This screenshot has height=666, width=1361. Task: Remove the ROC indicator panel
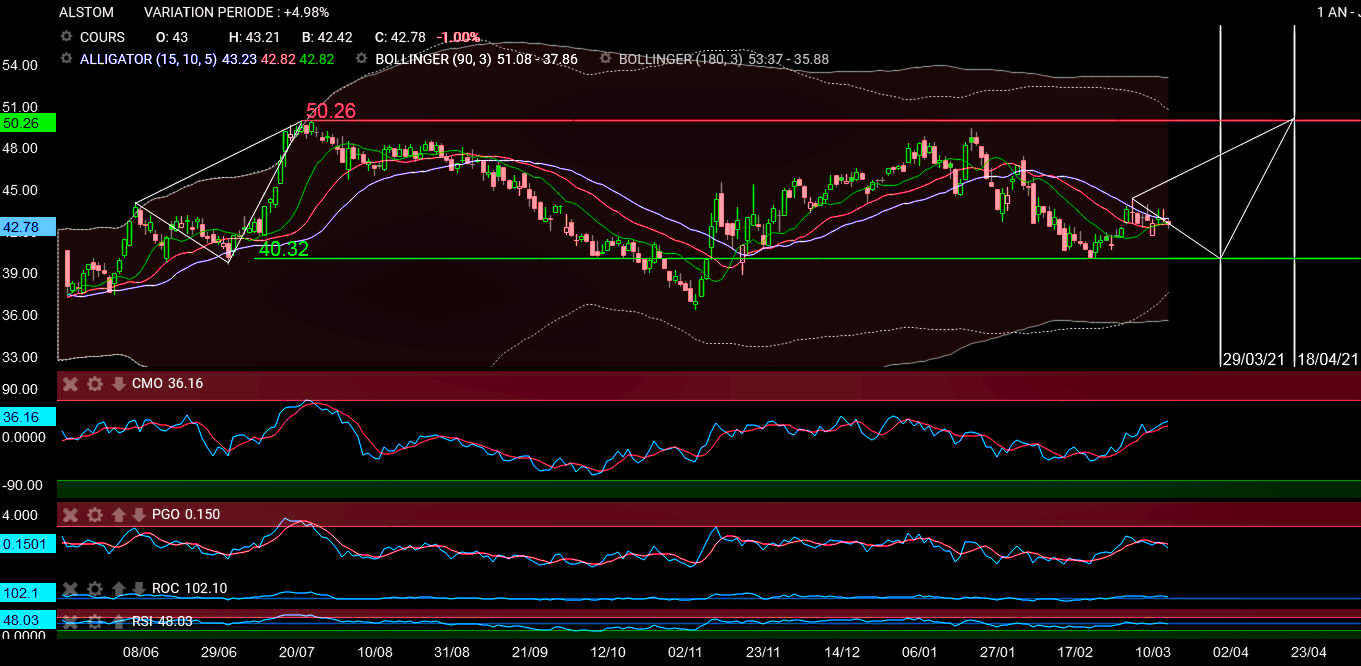click(71, 588)
